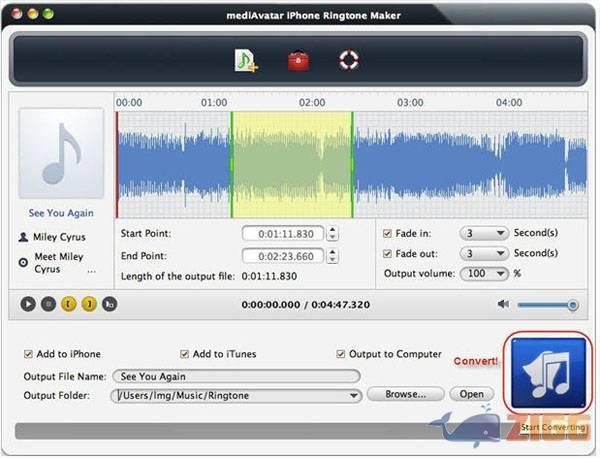The width and height of the screenshot is (600, 458).
Task: Click the volume slider knob
Action: click(573, 305)
